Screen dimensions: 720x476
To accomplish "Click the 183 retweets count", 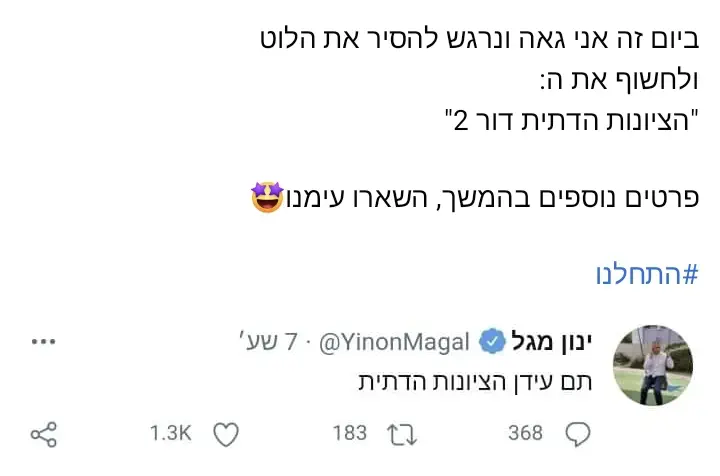I will click(x=350, y=433).
